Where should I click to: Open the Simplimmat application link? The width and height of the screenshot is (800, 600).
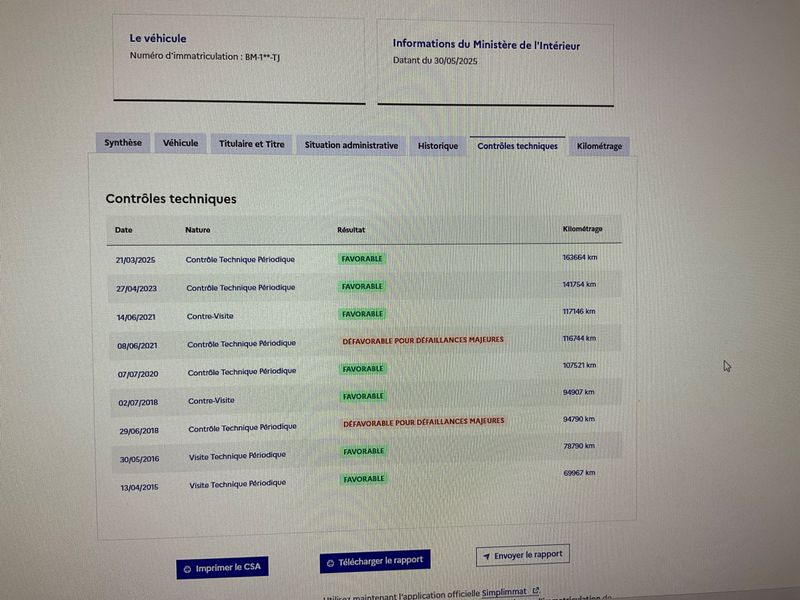click(x=504, y=592)
